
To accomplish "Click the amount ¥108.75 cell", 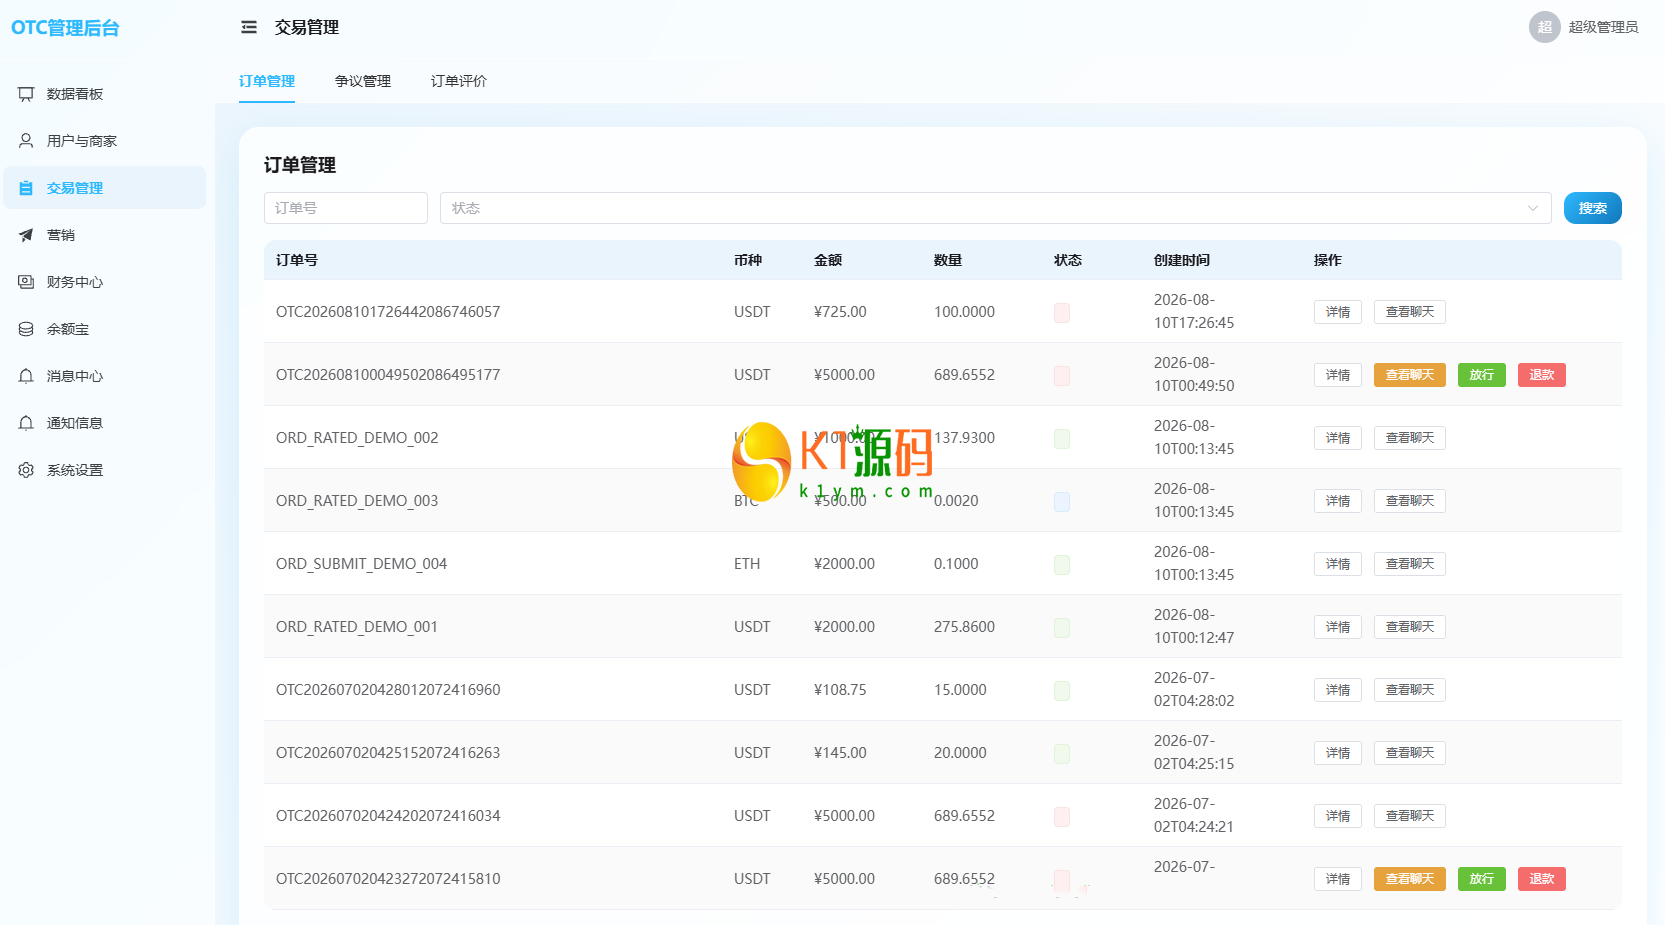I will pyautogui.click(x=840, y=690).
